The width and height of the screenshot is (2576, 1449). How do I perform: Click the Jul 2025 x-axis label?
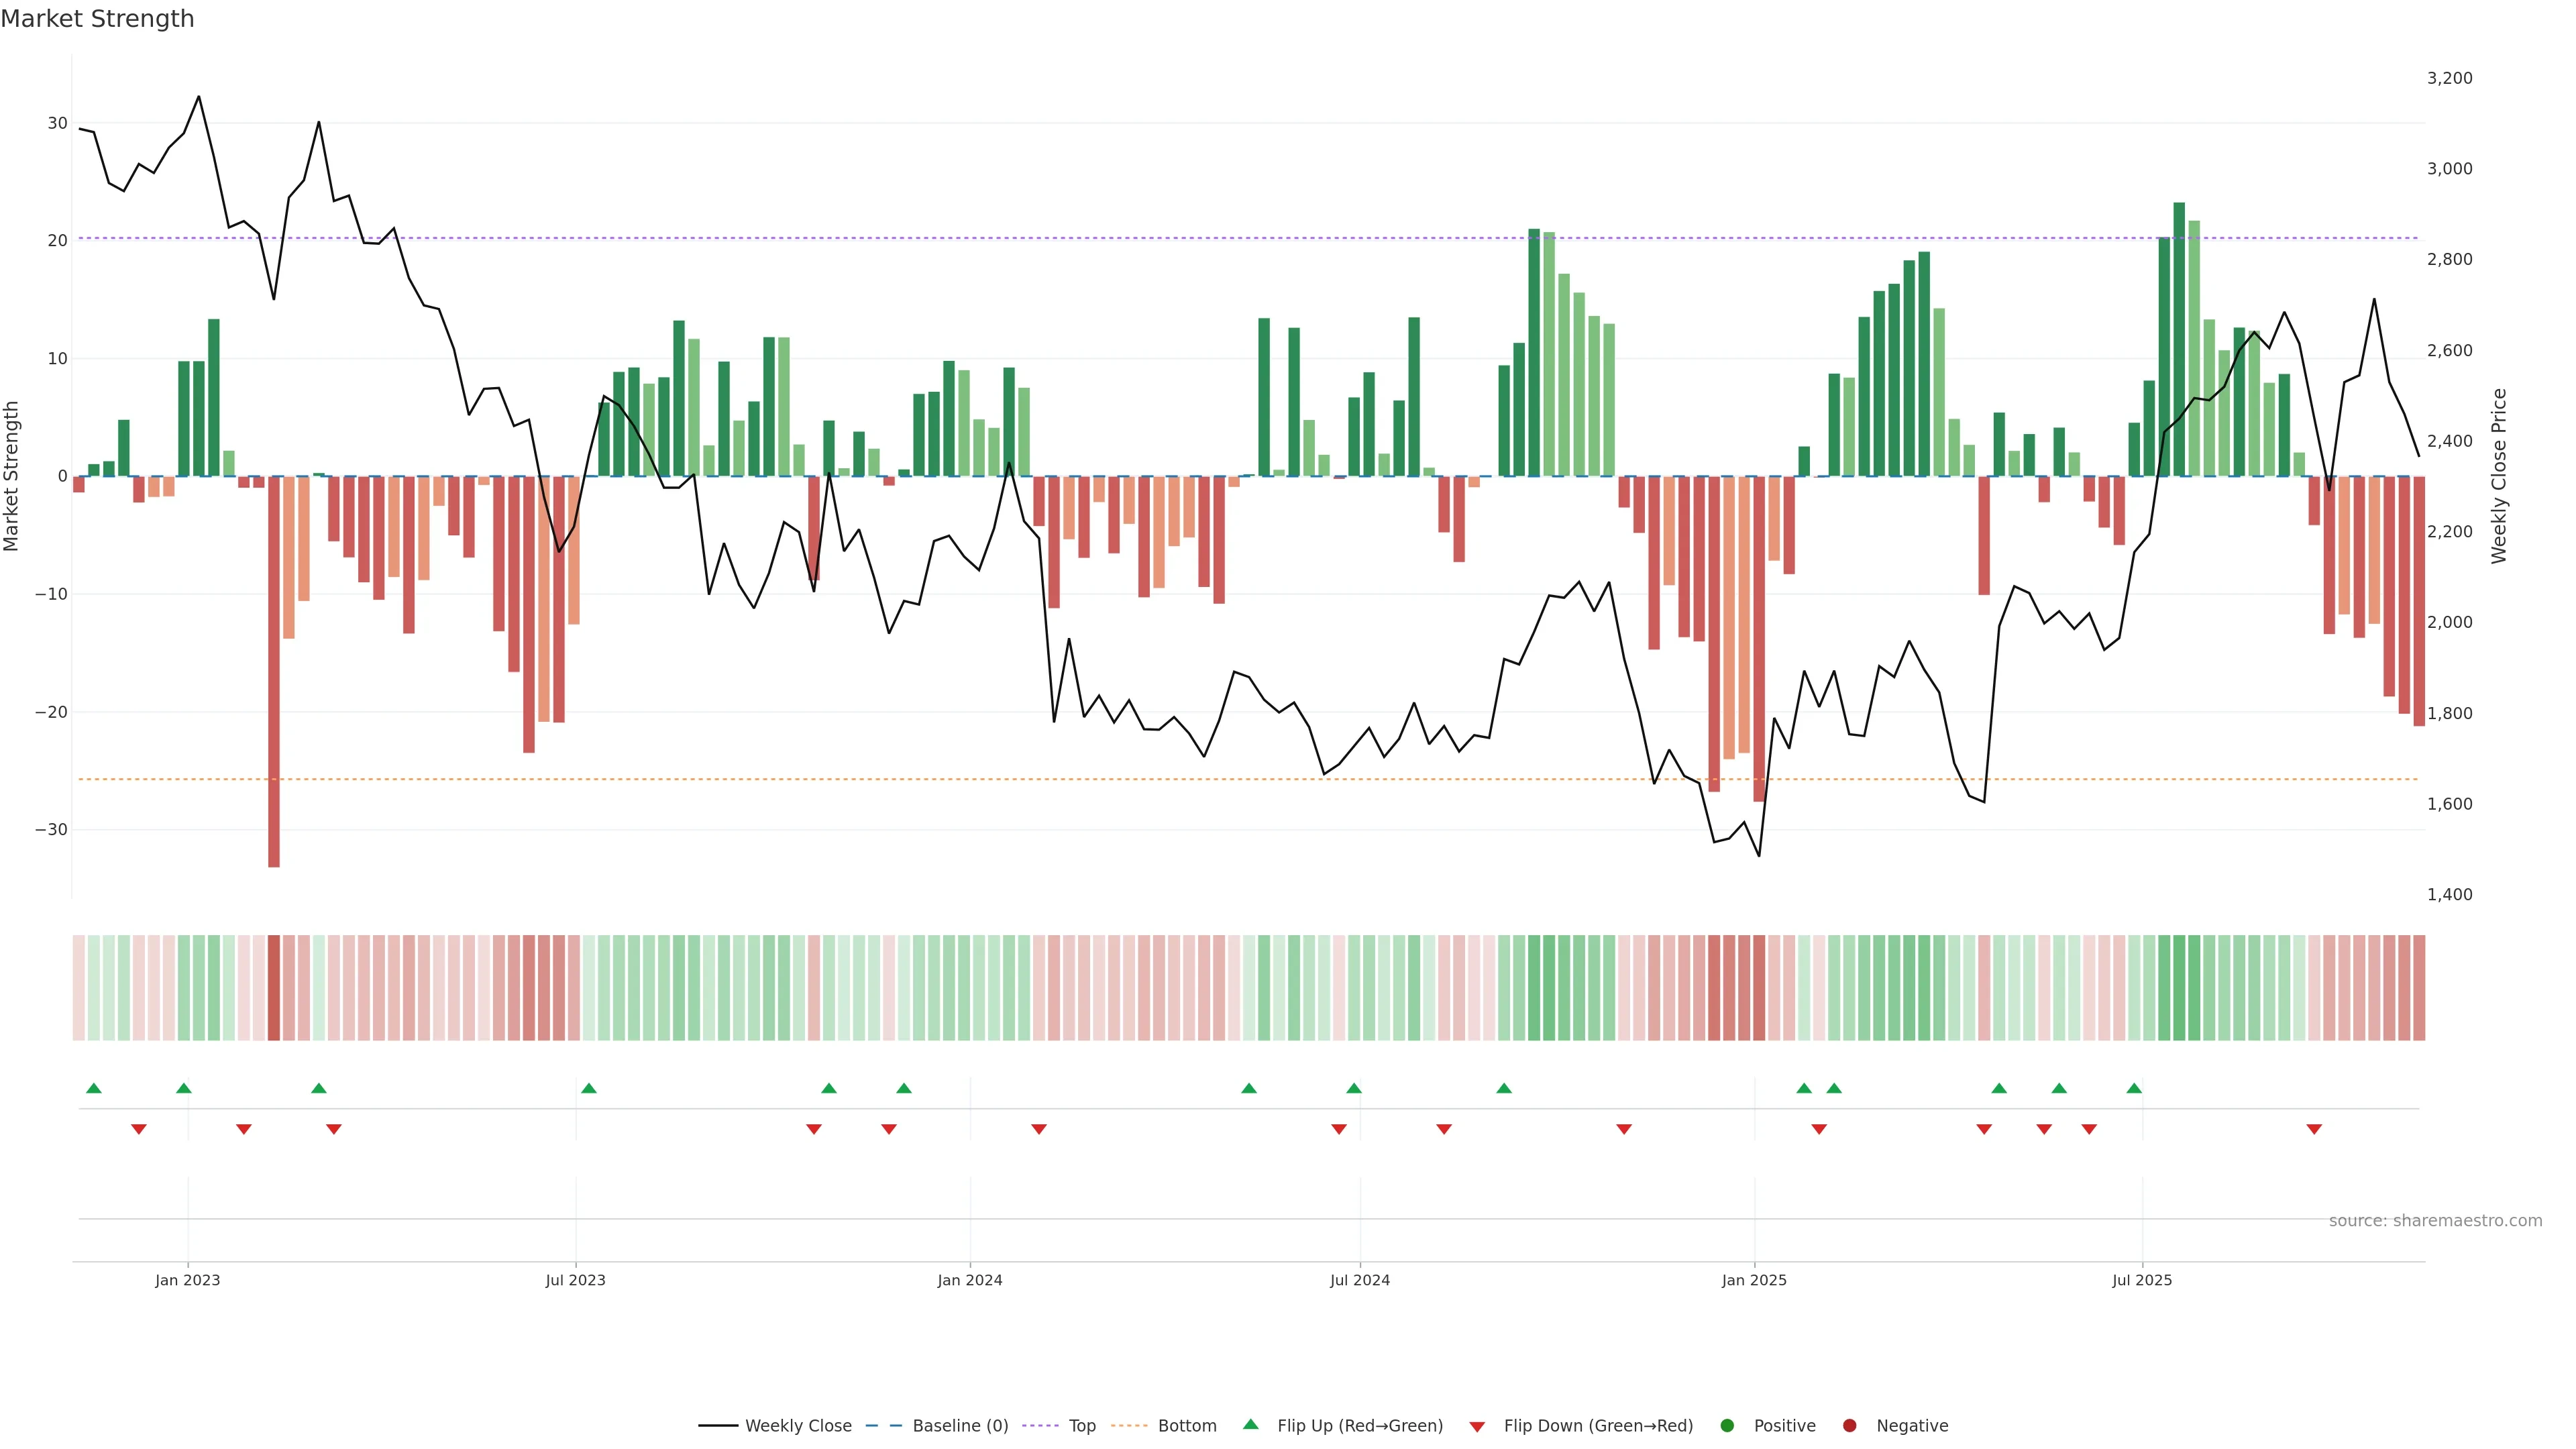2142,1280
